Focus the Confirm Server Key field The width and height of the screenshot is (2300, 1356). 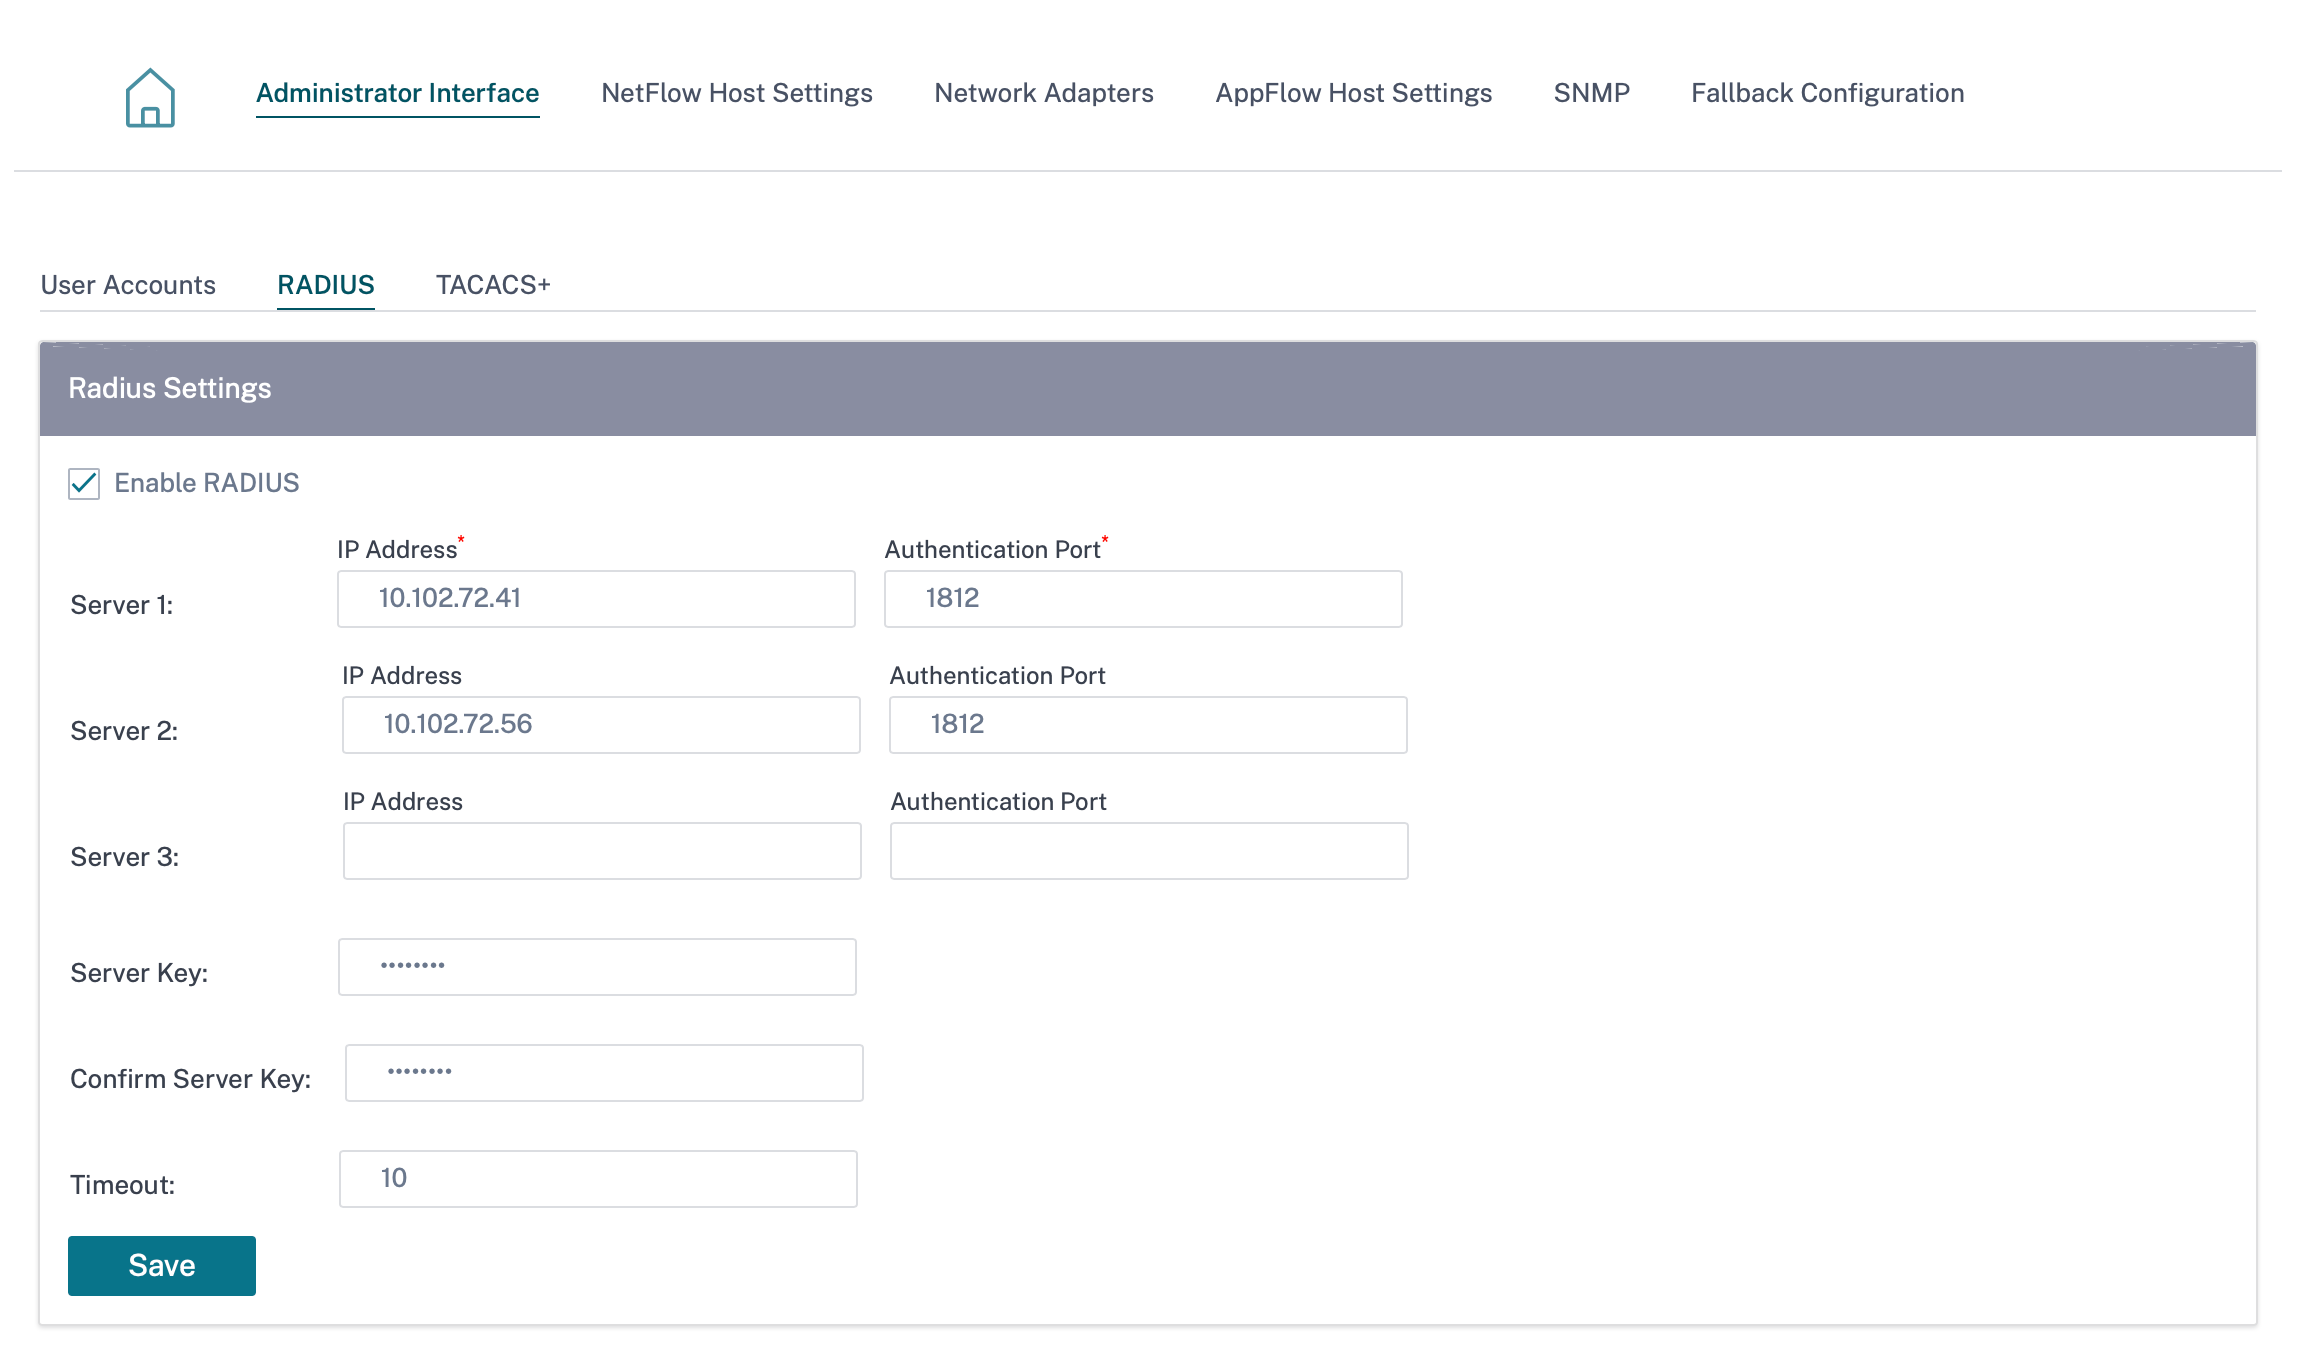coord(604,1073)
